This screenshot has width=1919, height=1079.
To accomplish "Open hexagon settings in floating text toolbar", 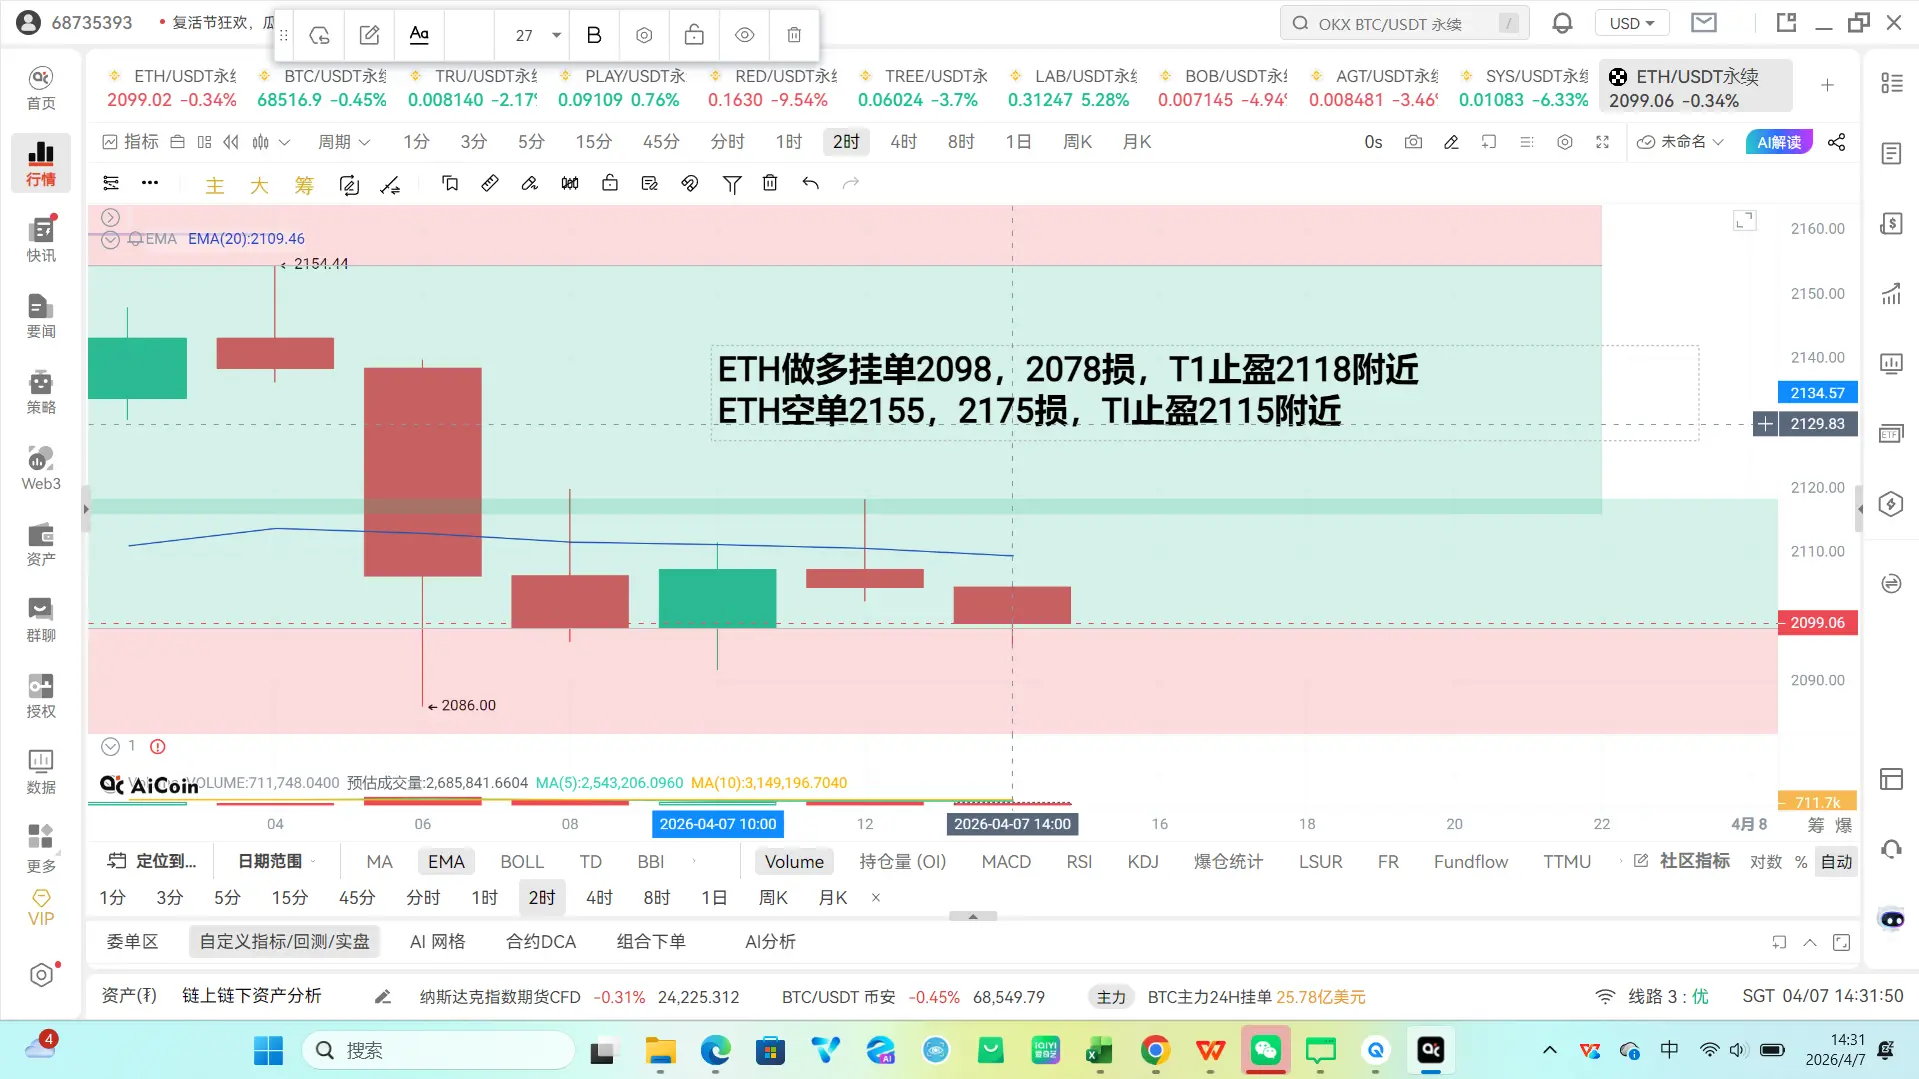I will coord(644,35).
